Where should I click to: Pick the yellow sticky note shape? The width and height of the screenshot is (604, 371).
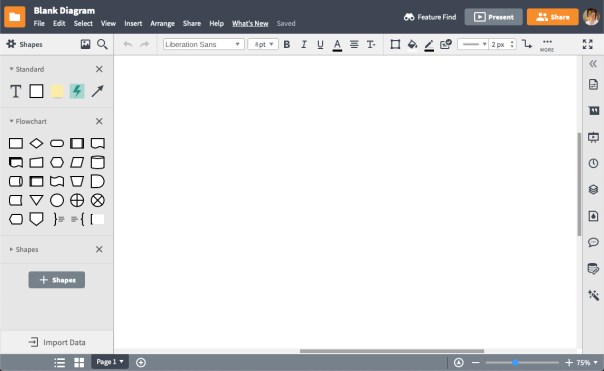pos(57,91)
